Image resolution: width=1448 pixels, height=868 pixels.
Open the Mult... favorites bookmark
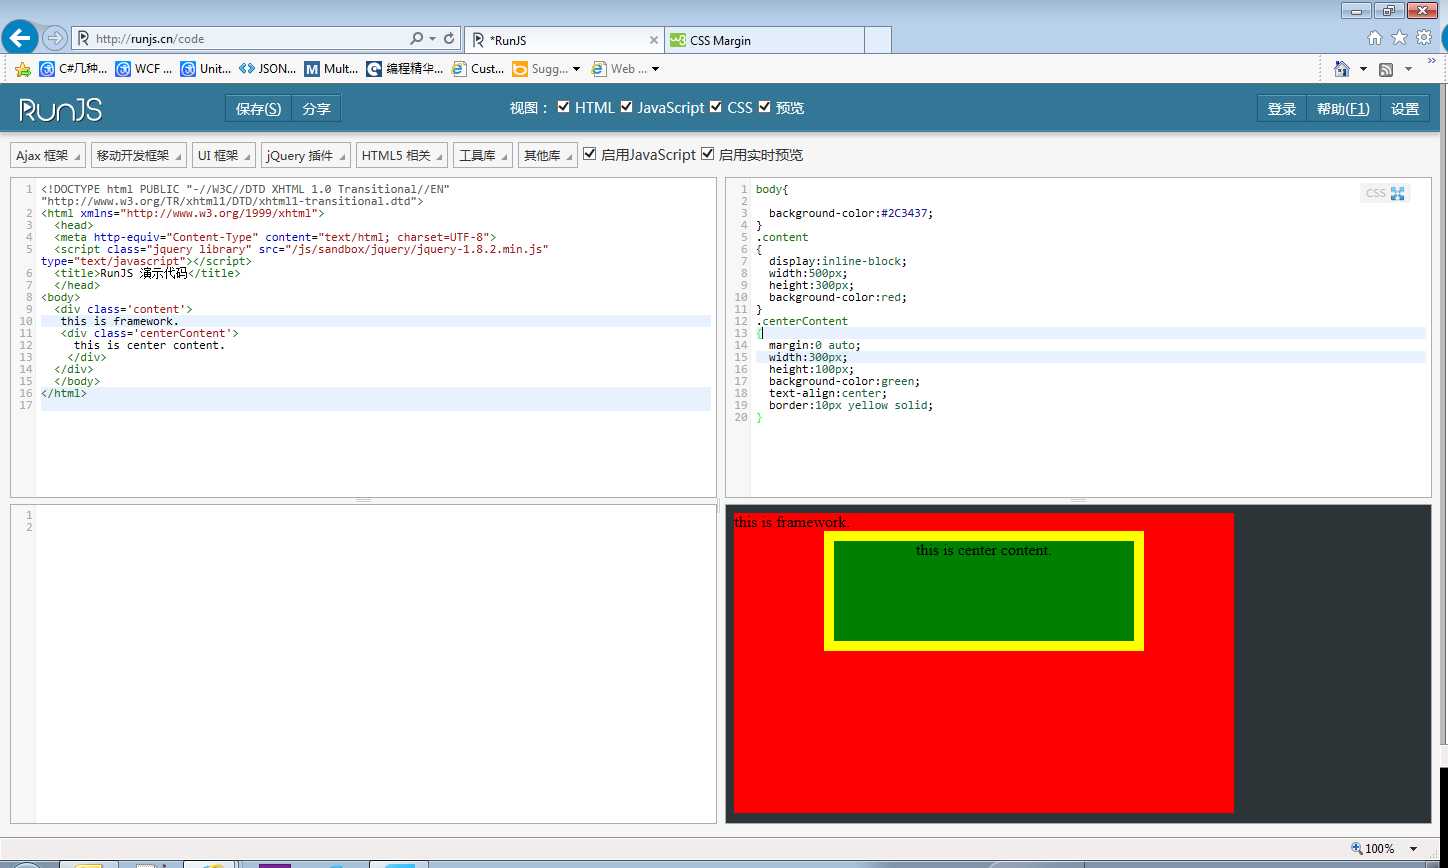pos(332,69)
